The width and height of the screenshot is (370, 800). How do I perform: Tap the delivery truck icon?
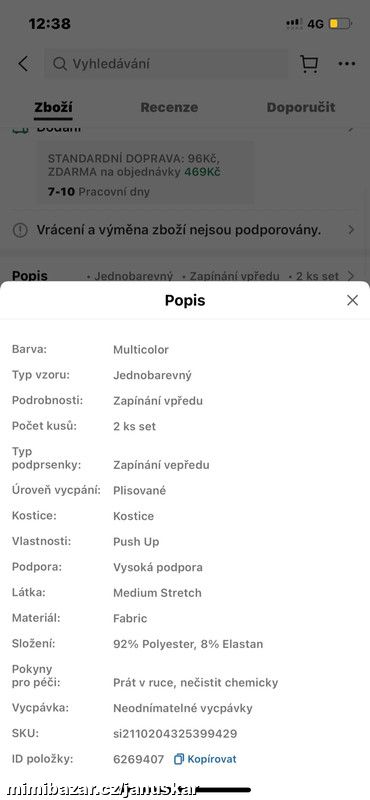click(x=20, y=129)
